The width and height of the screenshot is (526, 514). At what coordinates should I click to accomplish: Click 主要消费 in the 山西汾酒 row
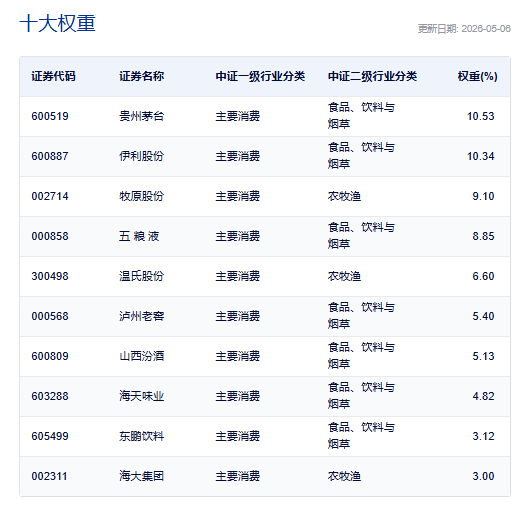point(238,356)
